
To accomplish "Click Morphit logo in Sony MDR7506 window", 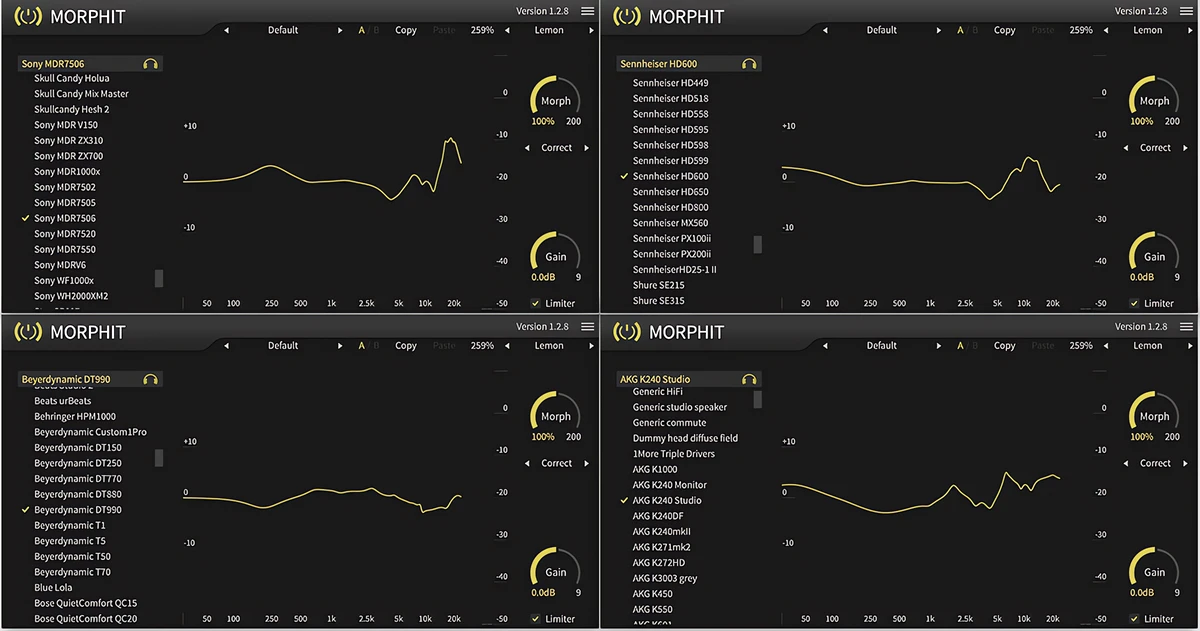I will (29, 16).
